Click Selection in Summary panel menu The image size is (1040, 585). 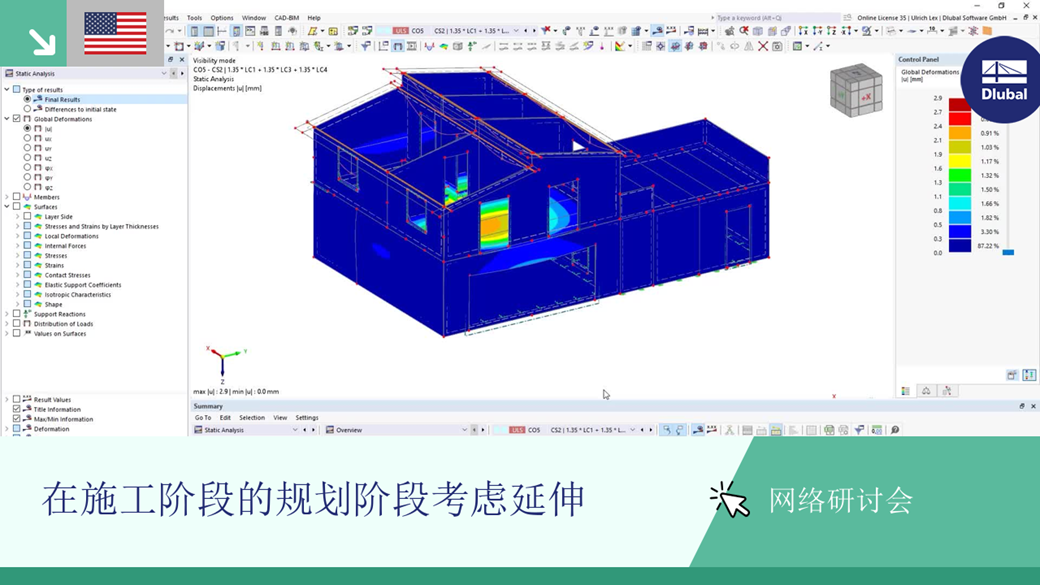click(251, 418)
